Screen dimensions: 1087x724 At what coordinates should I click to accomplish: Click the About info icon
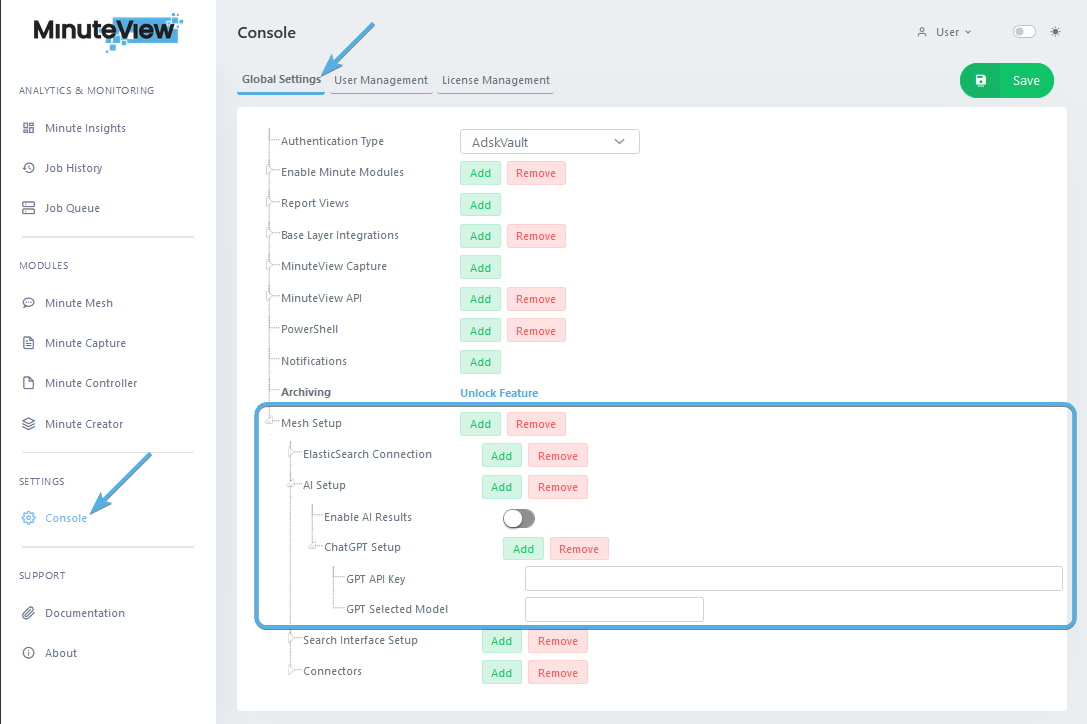coord(29,653)
